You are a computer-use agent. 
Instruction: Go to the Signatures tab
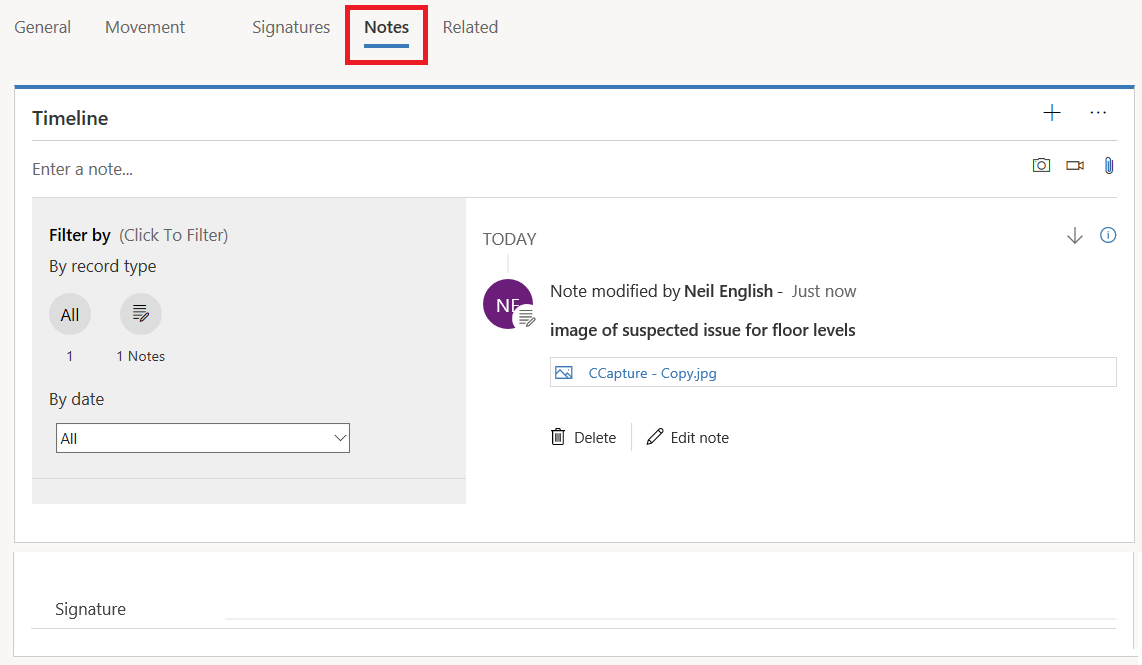[291, 27]
